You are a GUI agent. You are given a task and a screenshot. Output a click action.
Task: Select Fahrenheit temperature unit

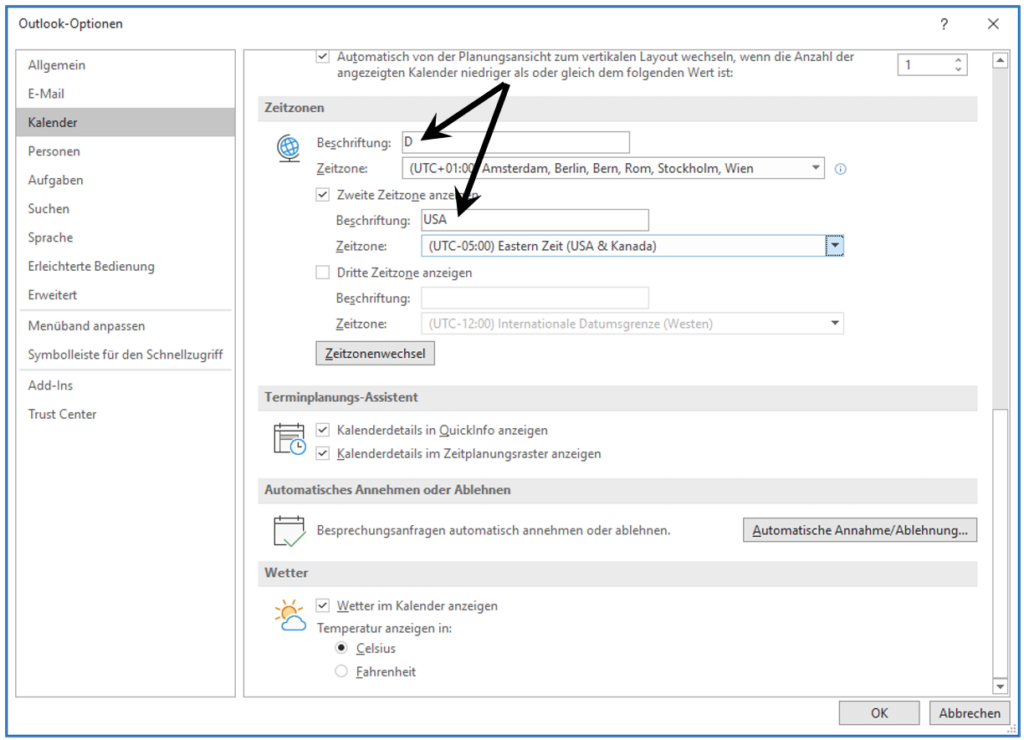point(341,671)
